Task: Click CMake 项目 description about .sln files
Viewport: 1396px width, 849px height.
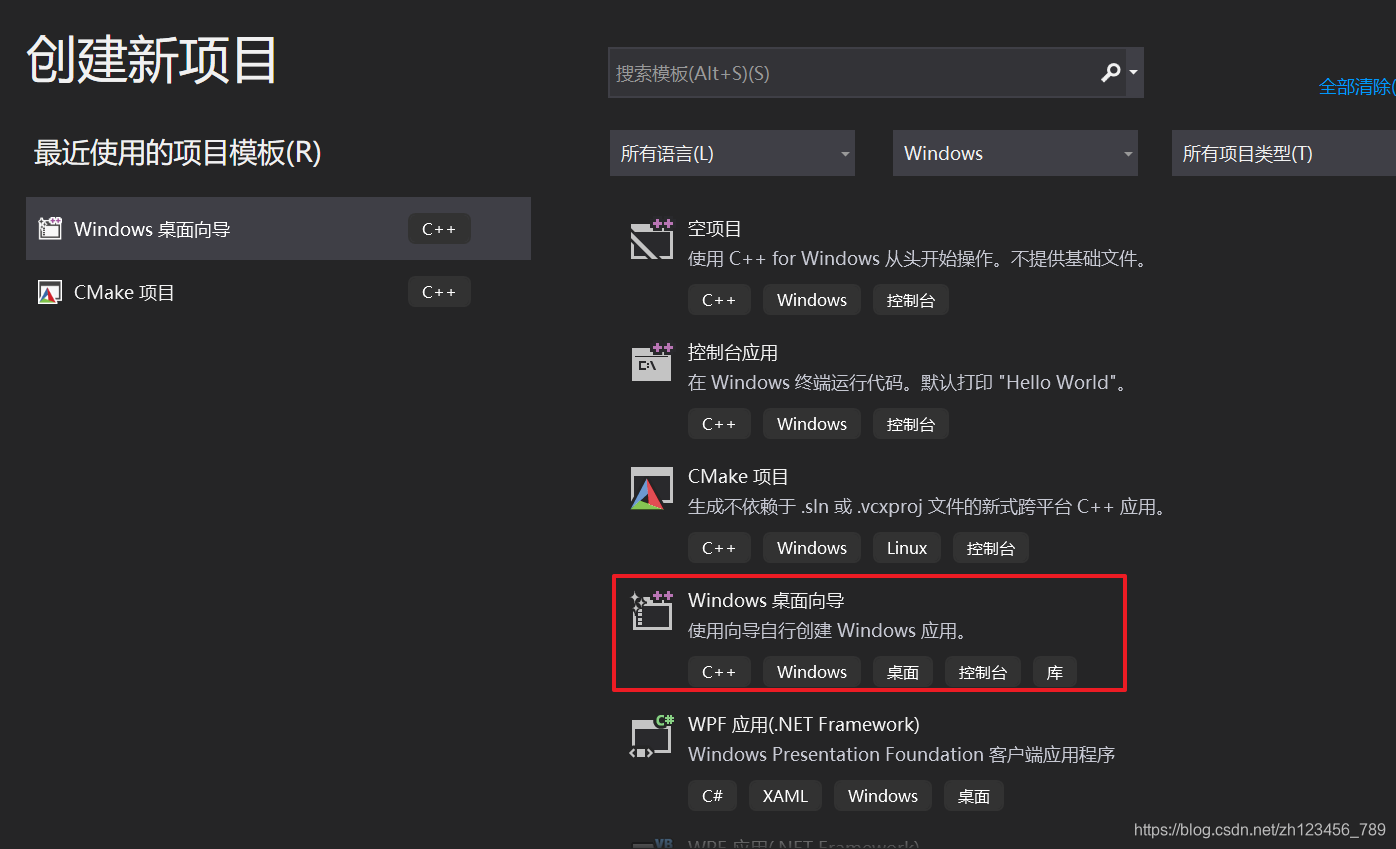Action: click(x=928, y=507)
